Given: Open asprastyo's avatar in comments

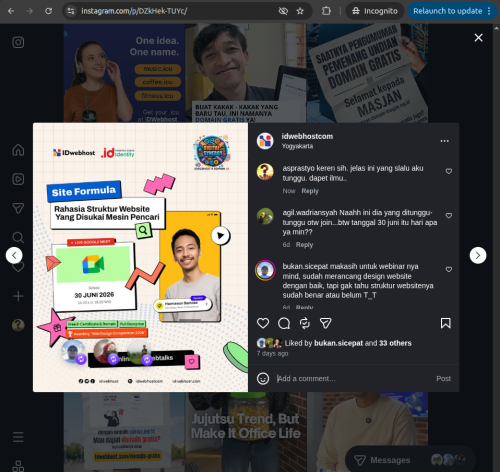Looking at the screenshot, I should [265, 172].
